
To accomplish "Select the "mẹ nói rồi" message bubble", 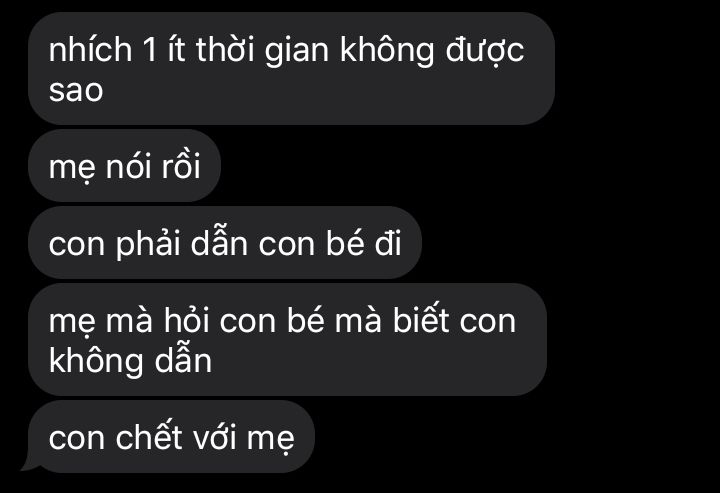I will (124, 166).
